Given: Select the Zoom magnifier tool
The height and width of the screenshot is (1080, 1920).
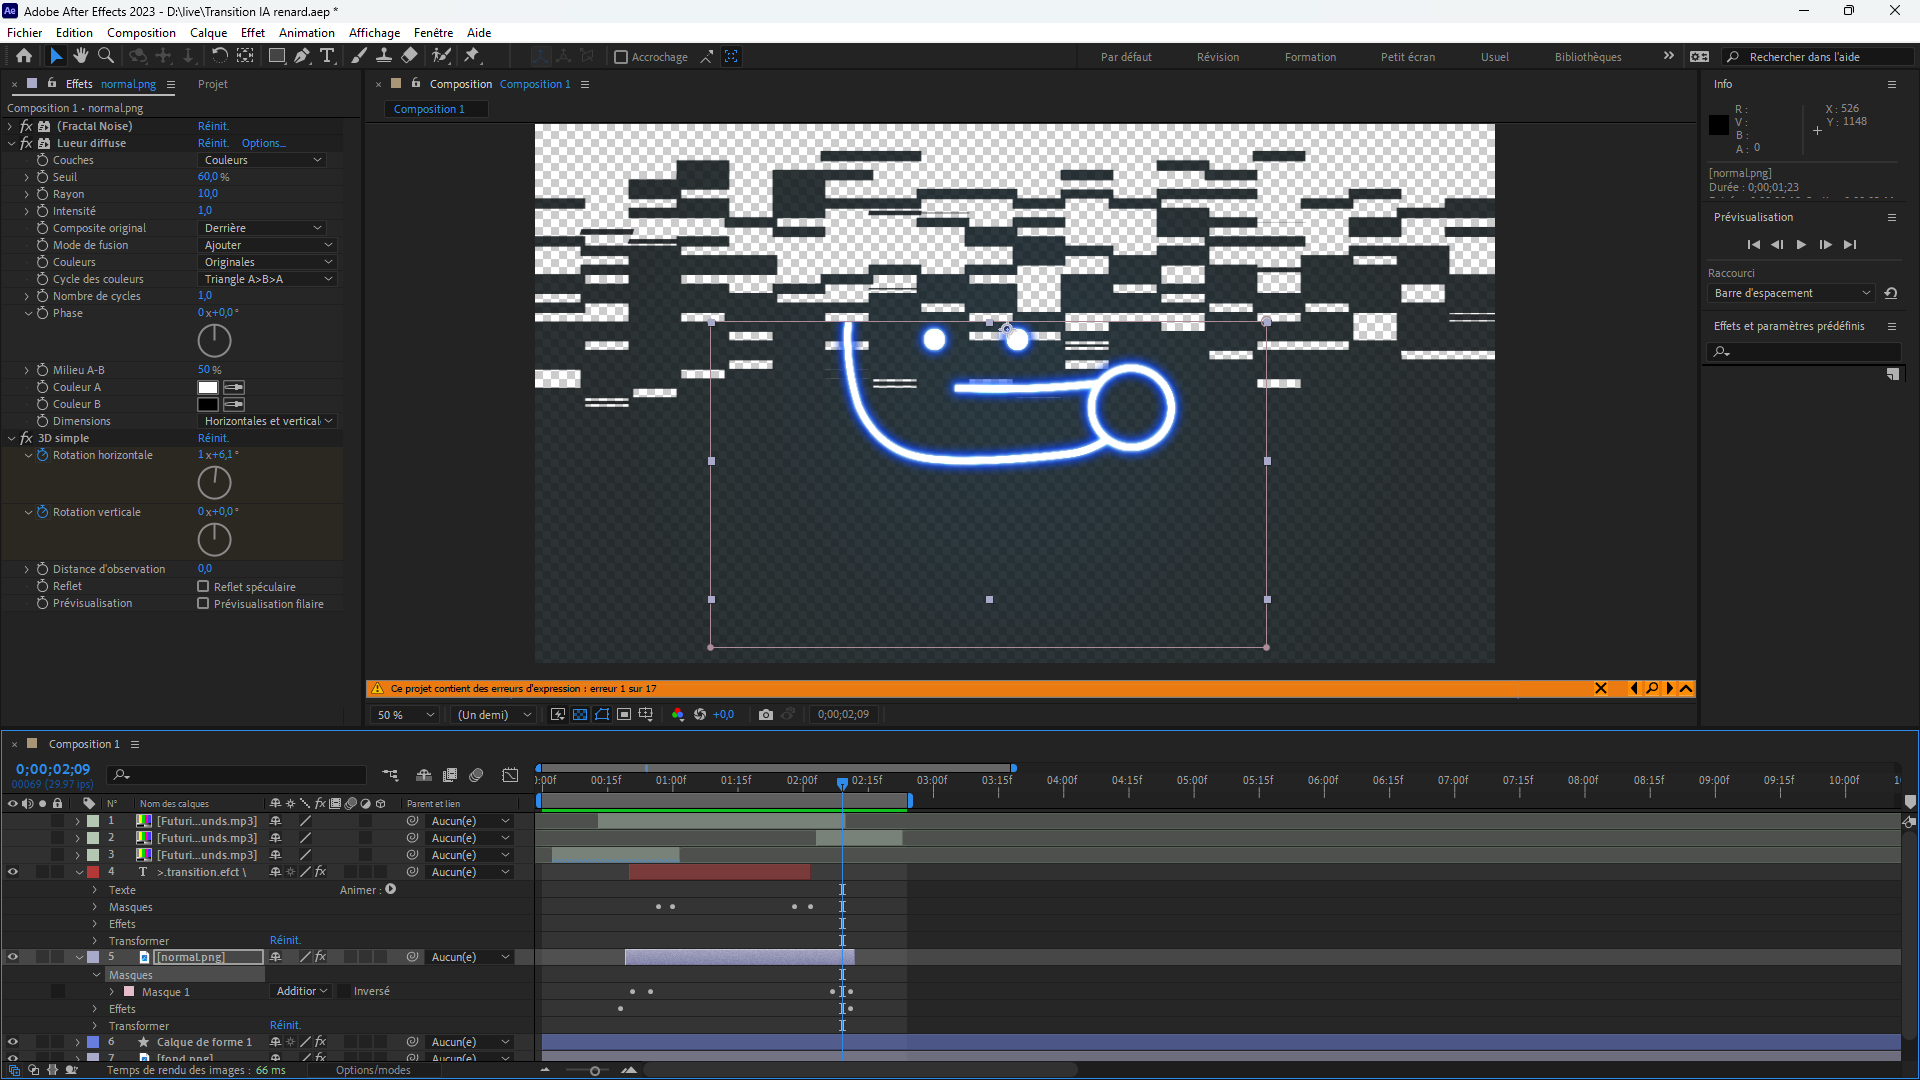Looking at the screenshot, I should pos(106,56).
